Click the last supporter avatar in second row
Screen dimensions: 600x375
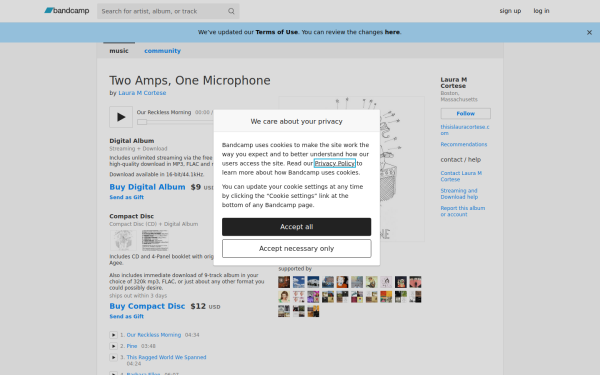[x=415, y=297]
